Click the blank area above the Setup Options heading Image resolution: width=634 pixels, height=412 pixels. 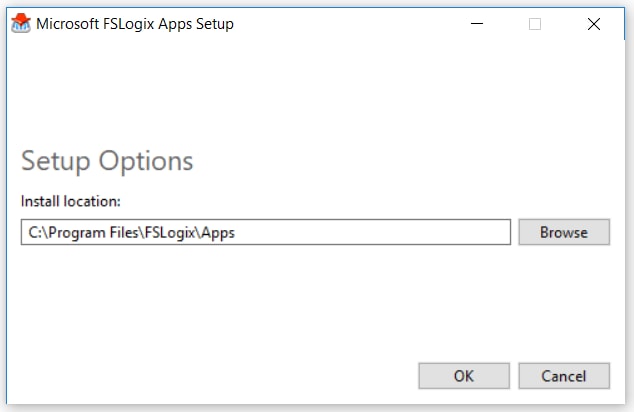[x=300, y=95]
